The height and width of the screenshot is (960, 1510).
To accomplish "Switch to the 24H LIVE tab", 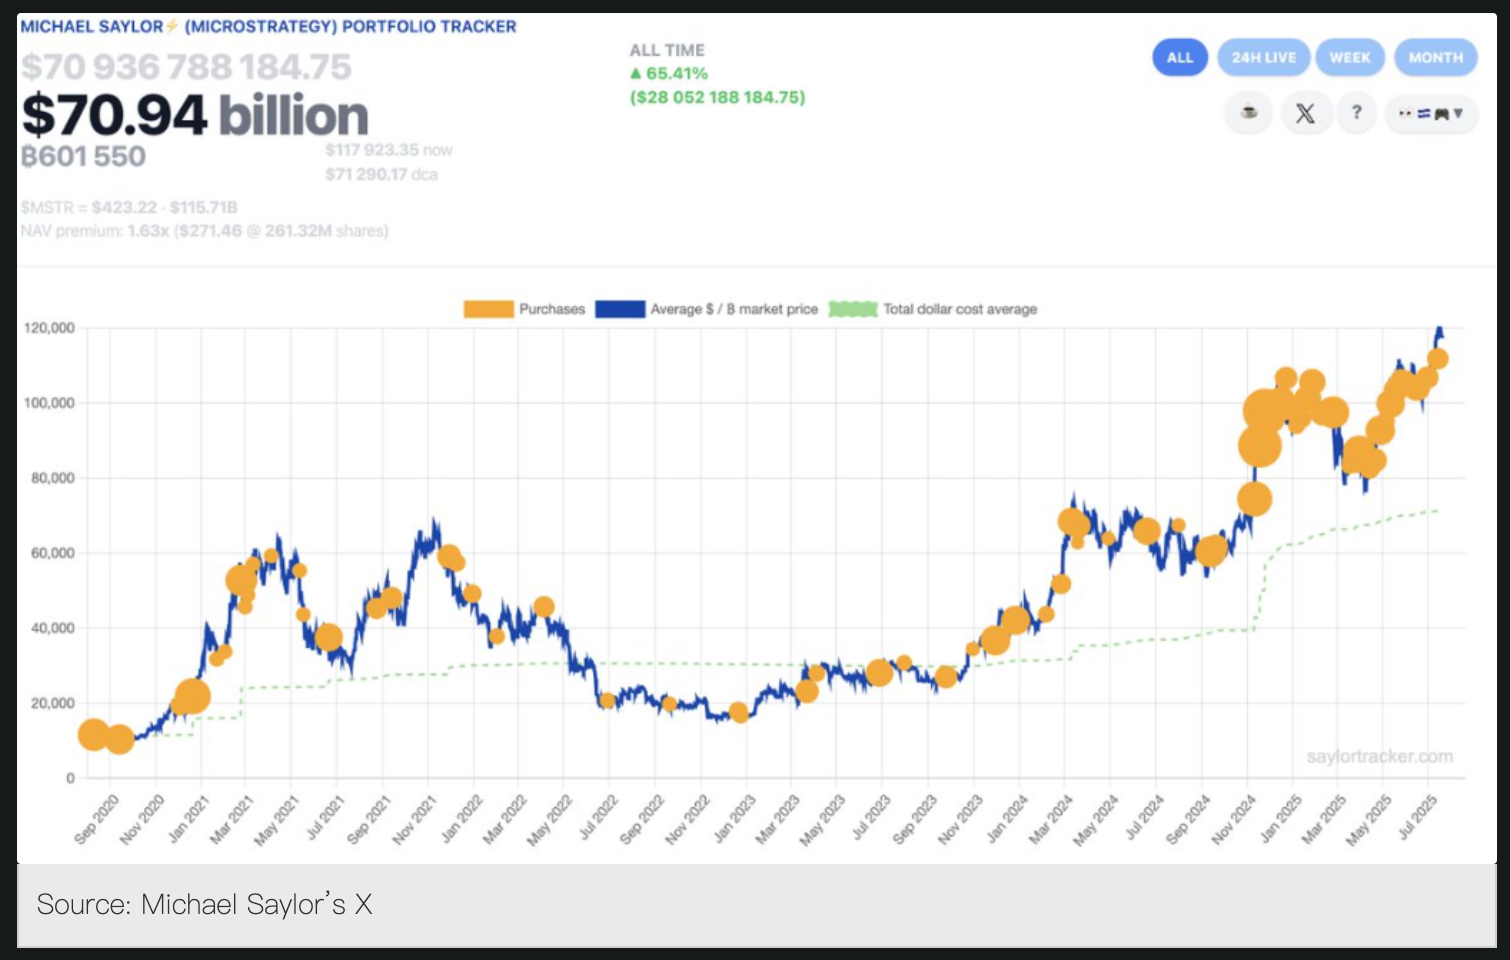I will click(x=1263, y=57).
